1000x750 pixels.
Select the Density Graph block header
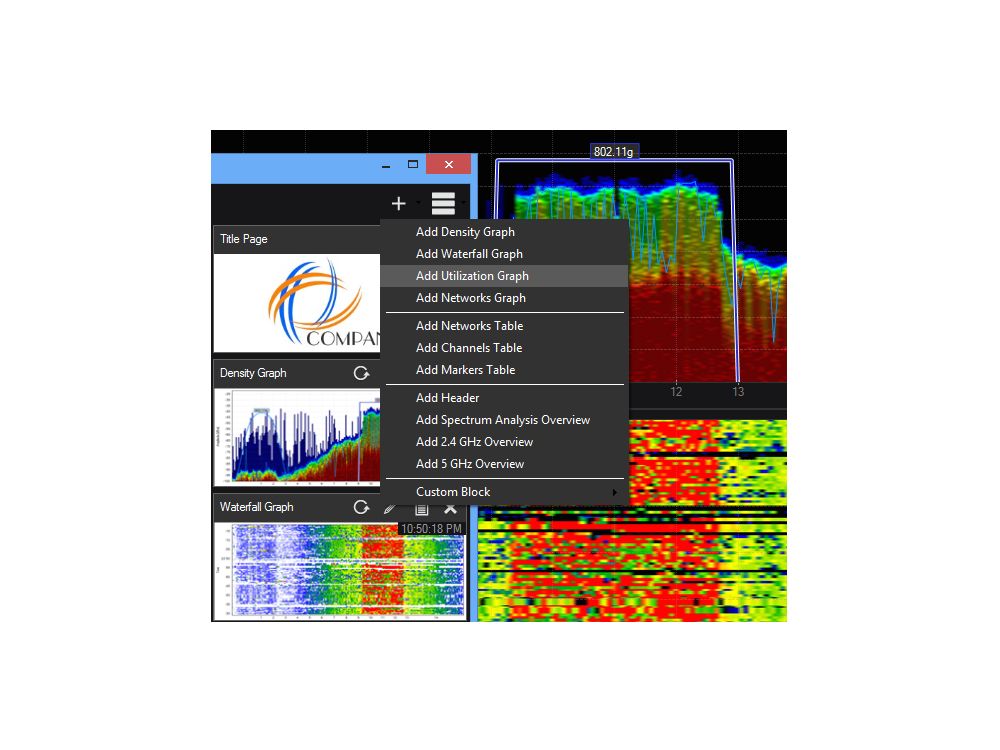(x=297, y=373)
